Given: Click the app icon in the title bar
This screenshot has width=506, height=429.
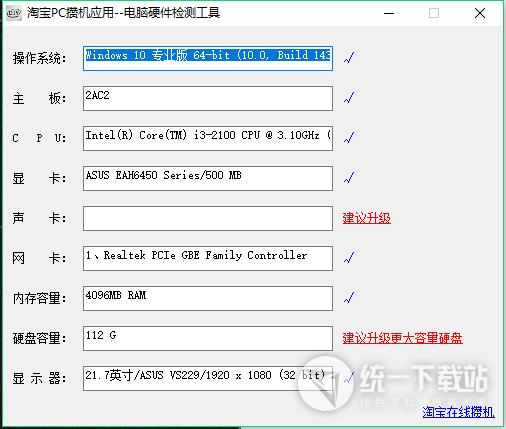Looking at the screenshot, I should [14, 13].
